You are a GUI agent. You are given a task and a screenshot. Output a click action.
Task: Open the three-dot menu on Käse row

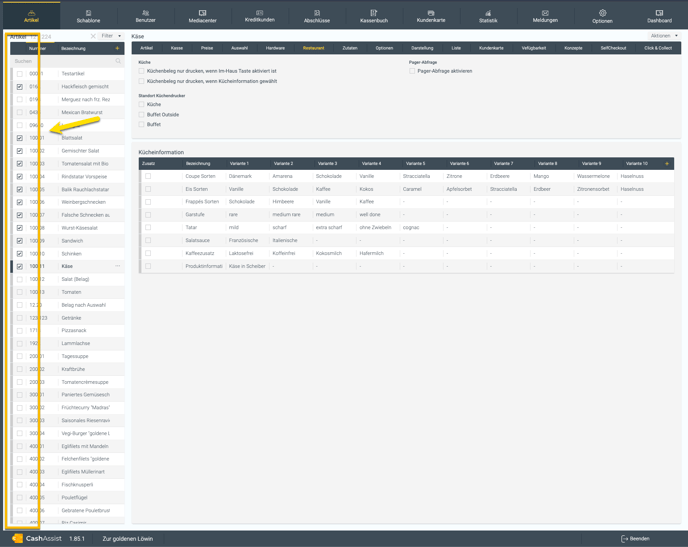118,267
